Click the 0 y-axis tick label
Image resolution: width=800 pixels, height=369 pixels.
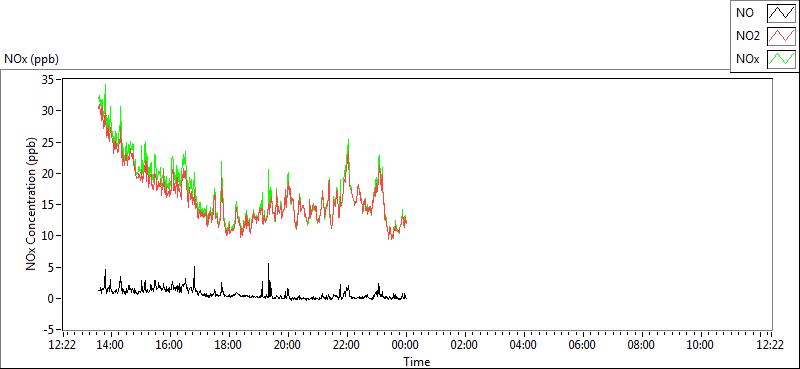(x=50, y=299)
